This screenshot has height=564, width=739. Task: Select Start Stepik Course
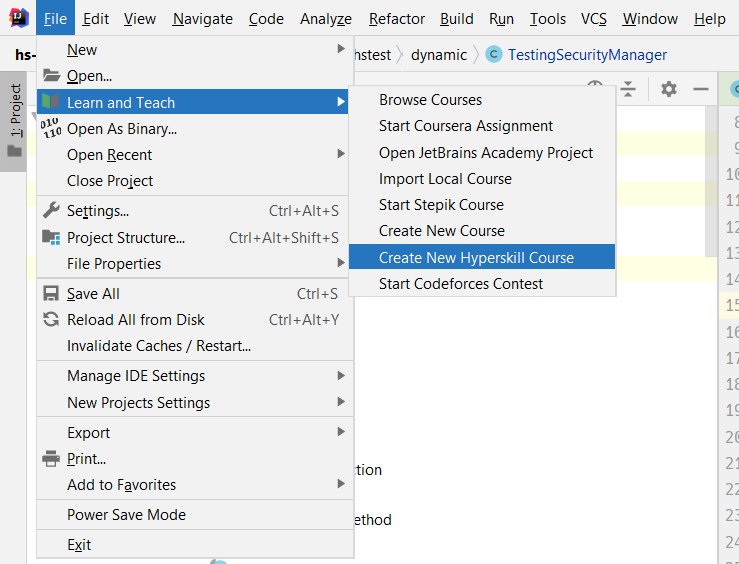482,204
